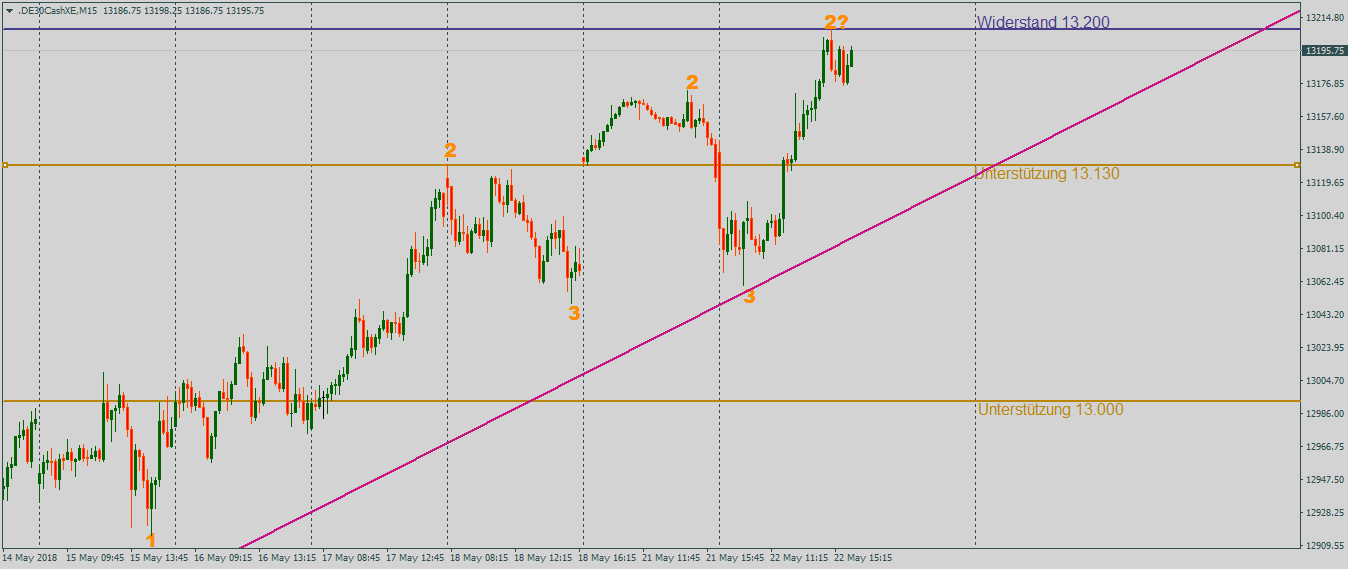
Task: Click time axis label '14 May 2018'
Action: pyautogui.click(x=30, y=558)
